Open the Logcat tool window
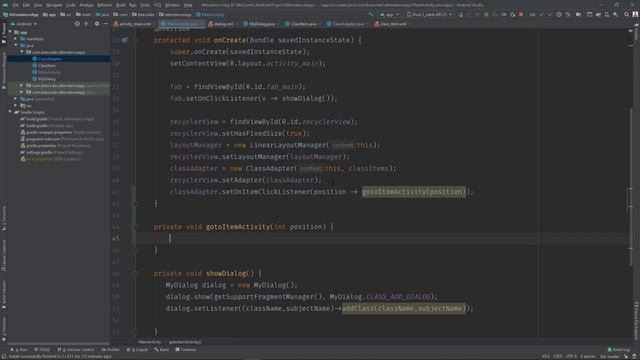Image resolution: width=640 pixels, height=360 pixels. click(138, 350)
